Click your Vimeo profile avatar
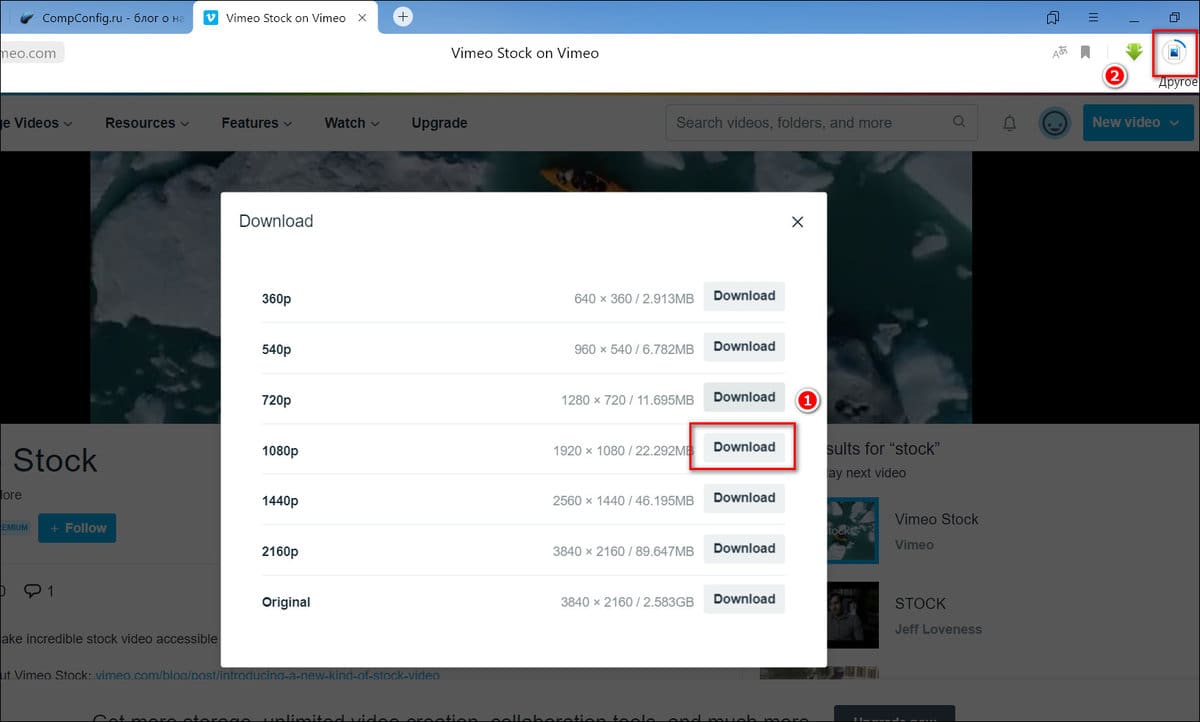 (1055, 122)
